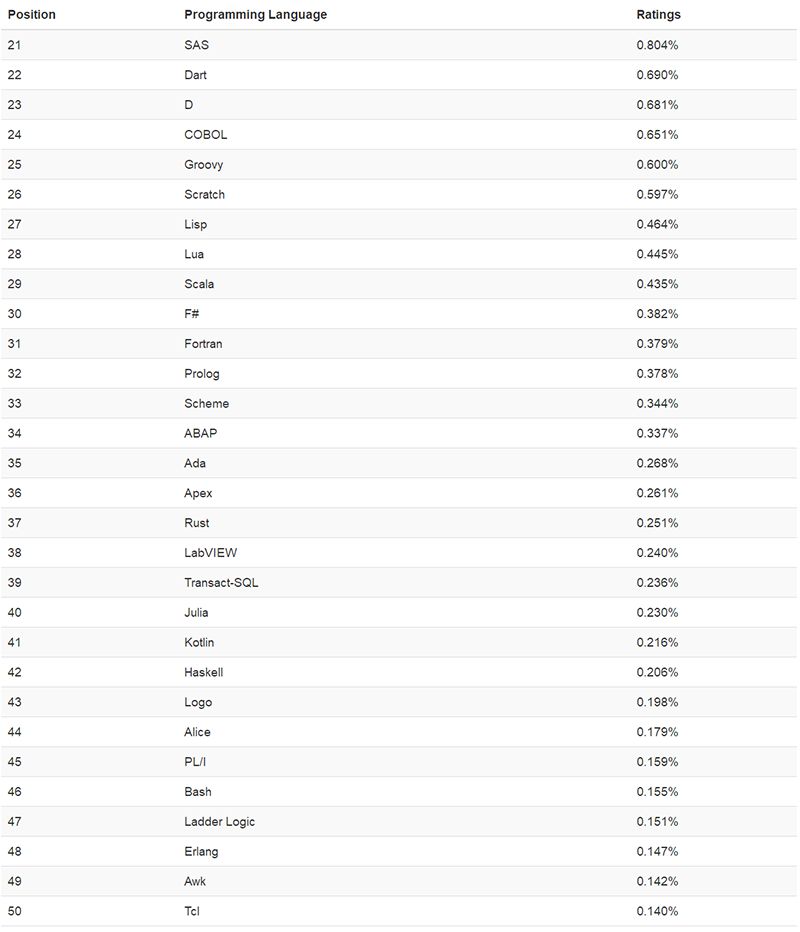800x932 pixels.
Task: Select the LabVIEW entry
Action: click(210, 553)
